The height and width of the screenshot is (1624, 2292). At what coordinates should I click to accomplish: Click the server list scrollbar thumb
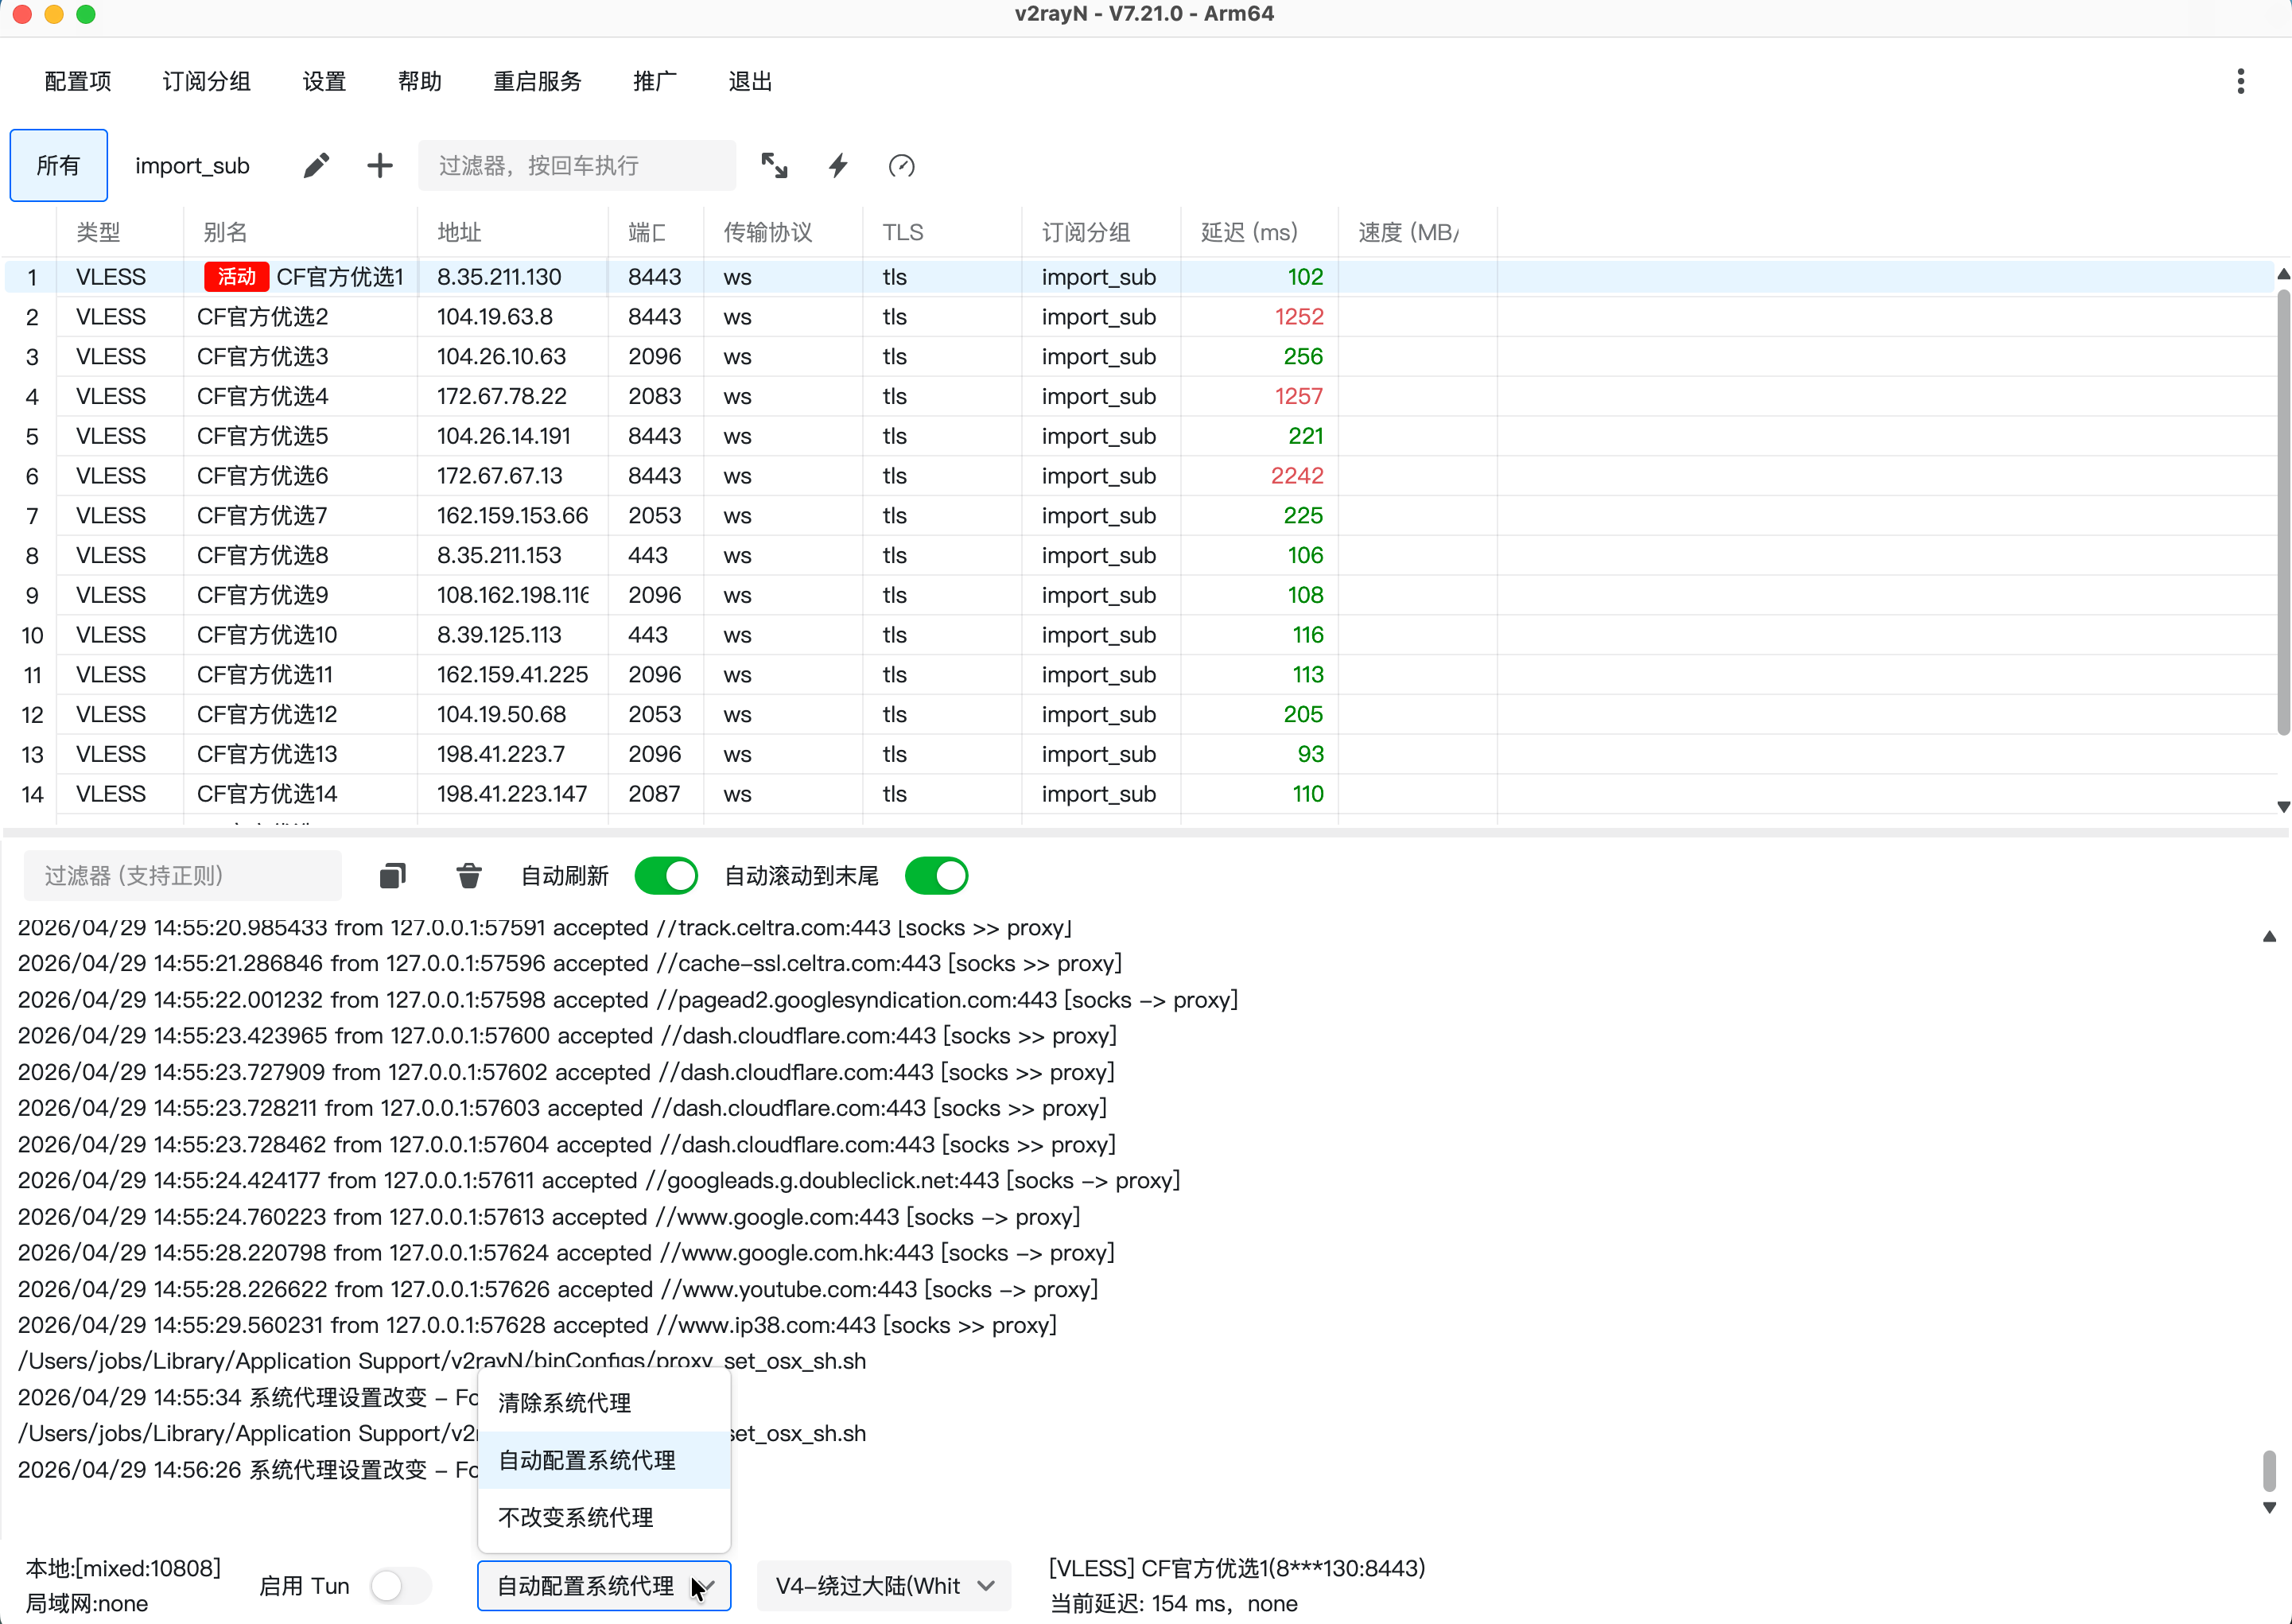tap(2283, 512)
